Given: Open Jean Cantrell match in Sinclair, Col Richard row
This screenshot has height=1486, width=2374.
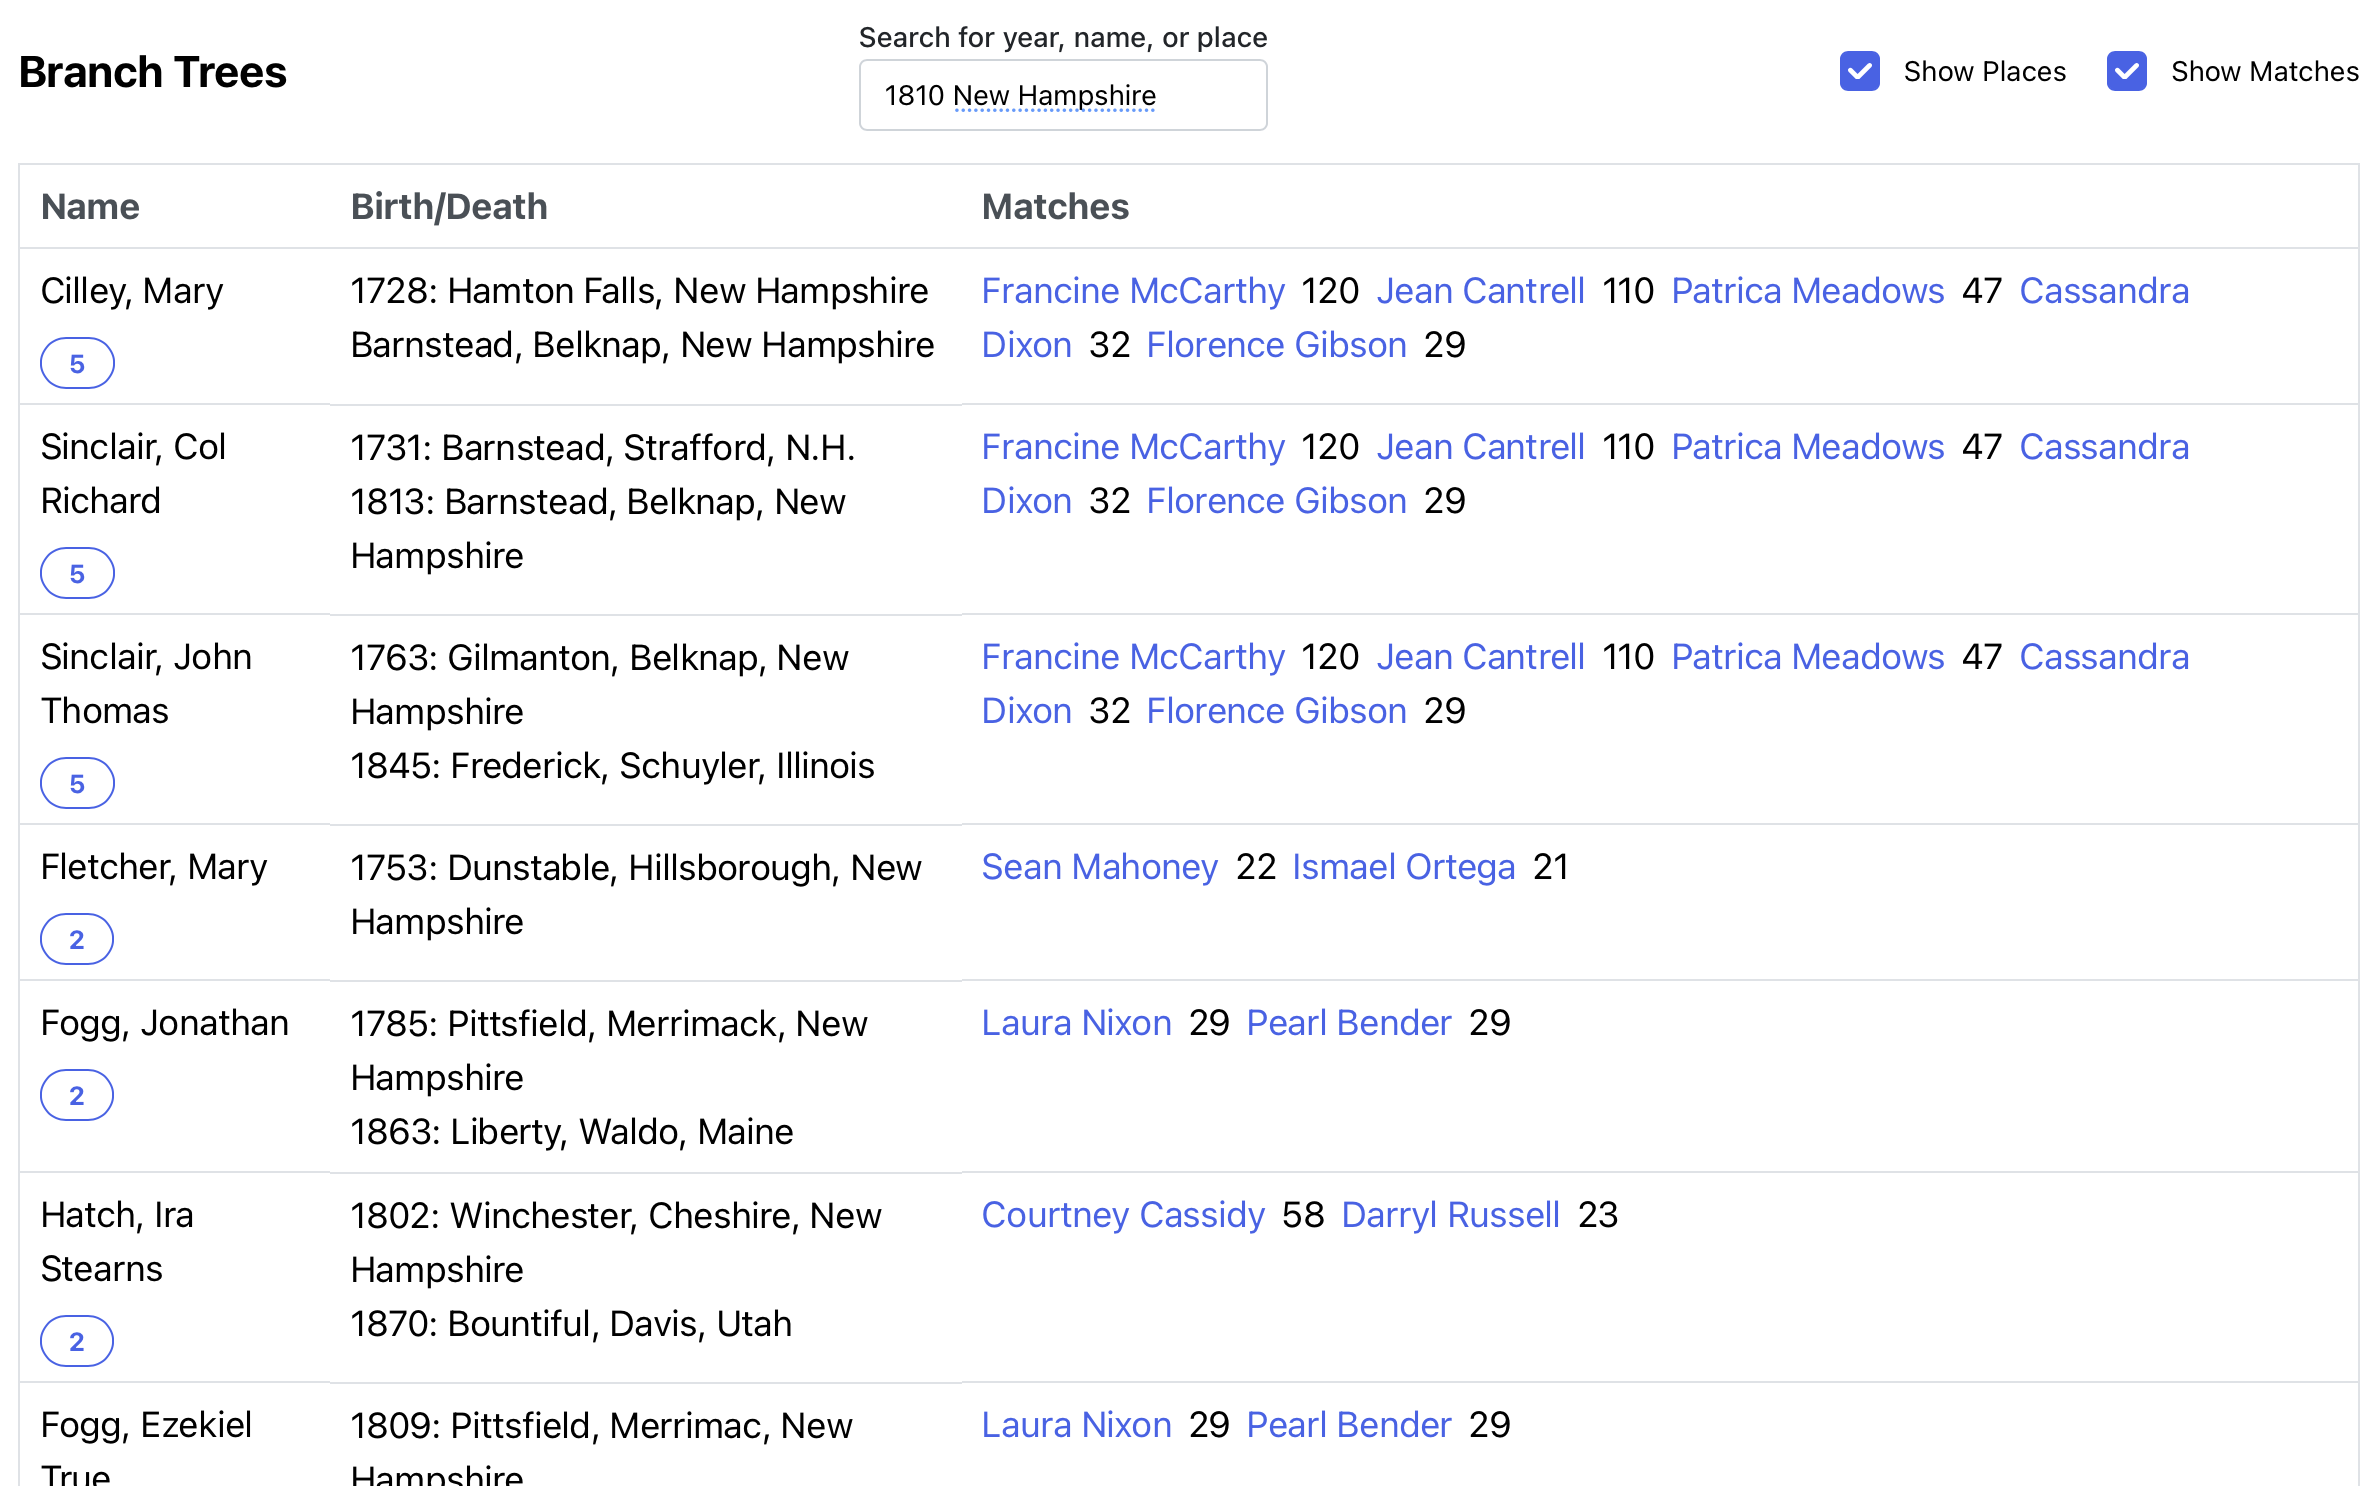Looking at the screenshot, I should [x=1480, y=447].
